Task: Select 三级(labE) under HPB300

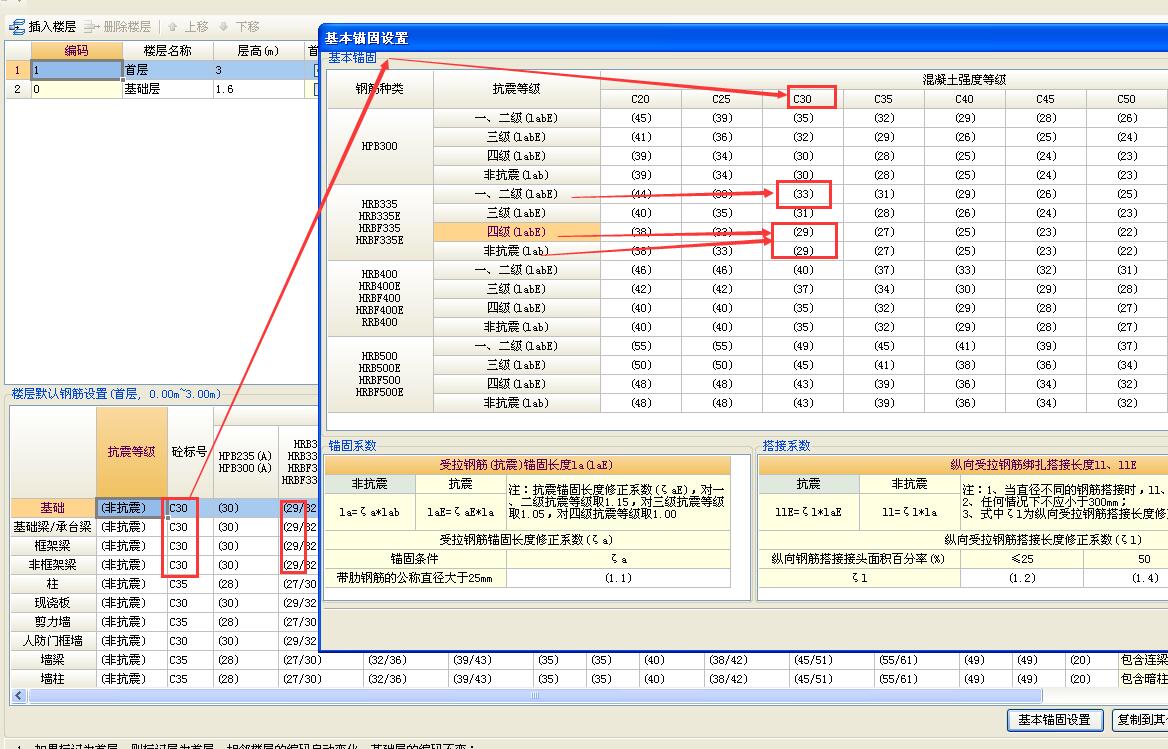Action: [516, 137]
